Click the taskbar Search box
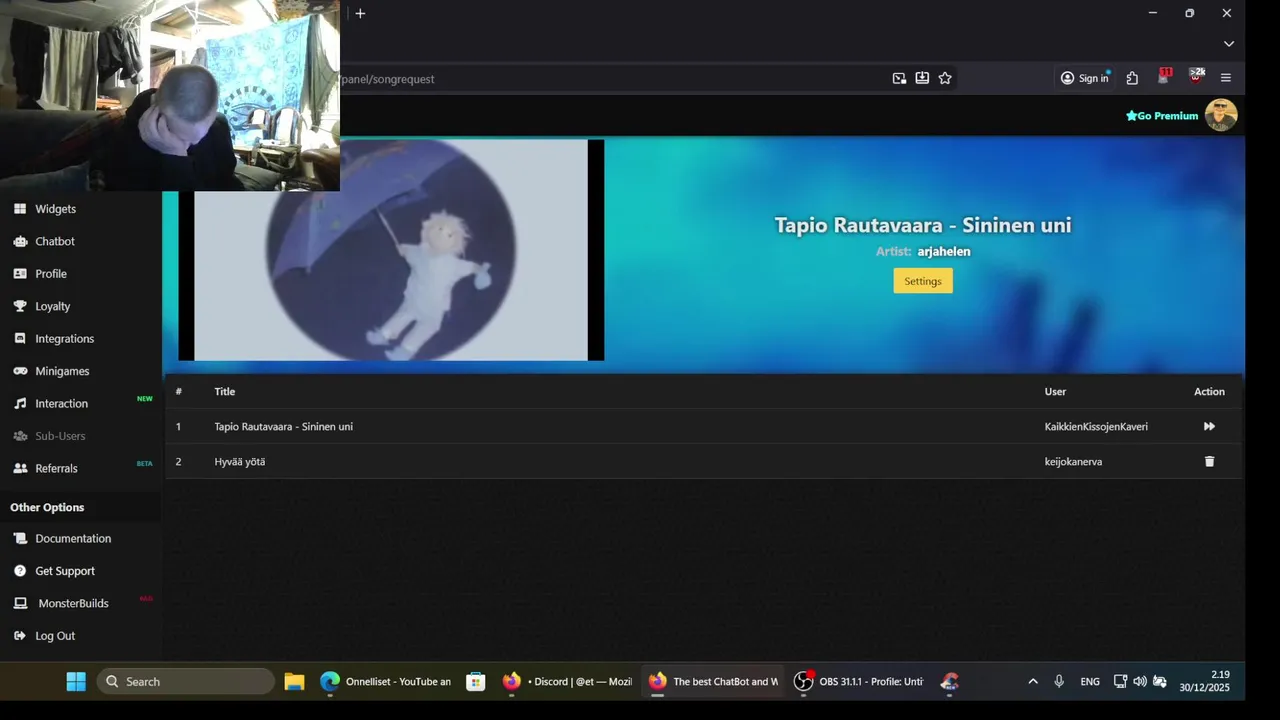Screen dimensions: 1280x720 click(186, 681)
